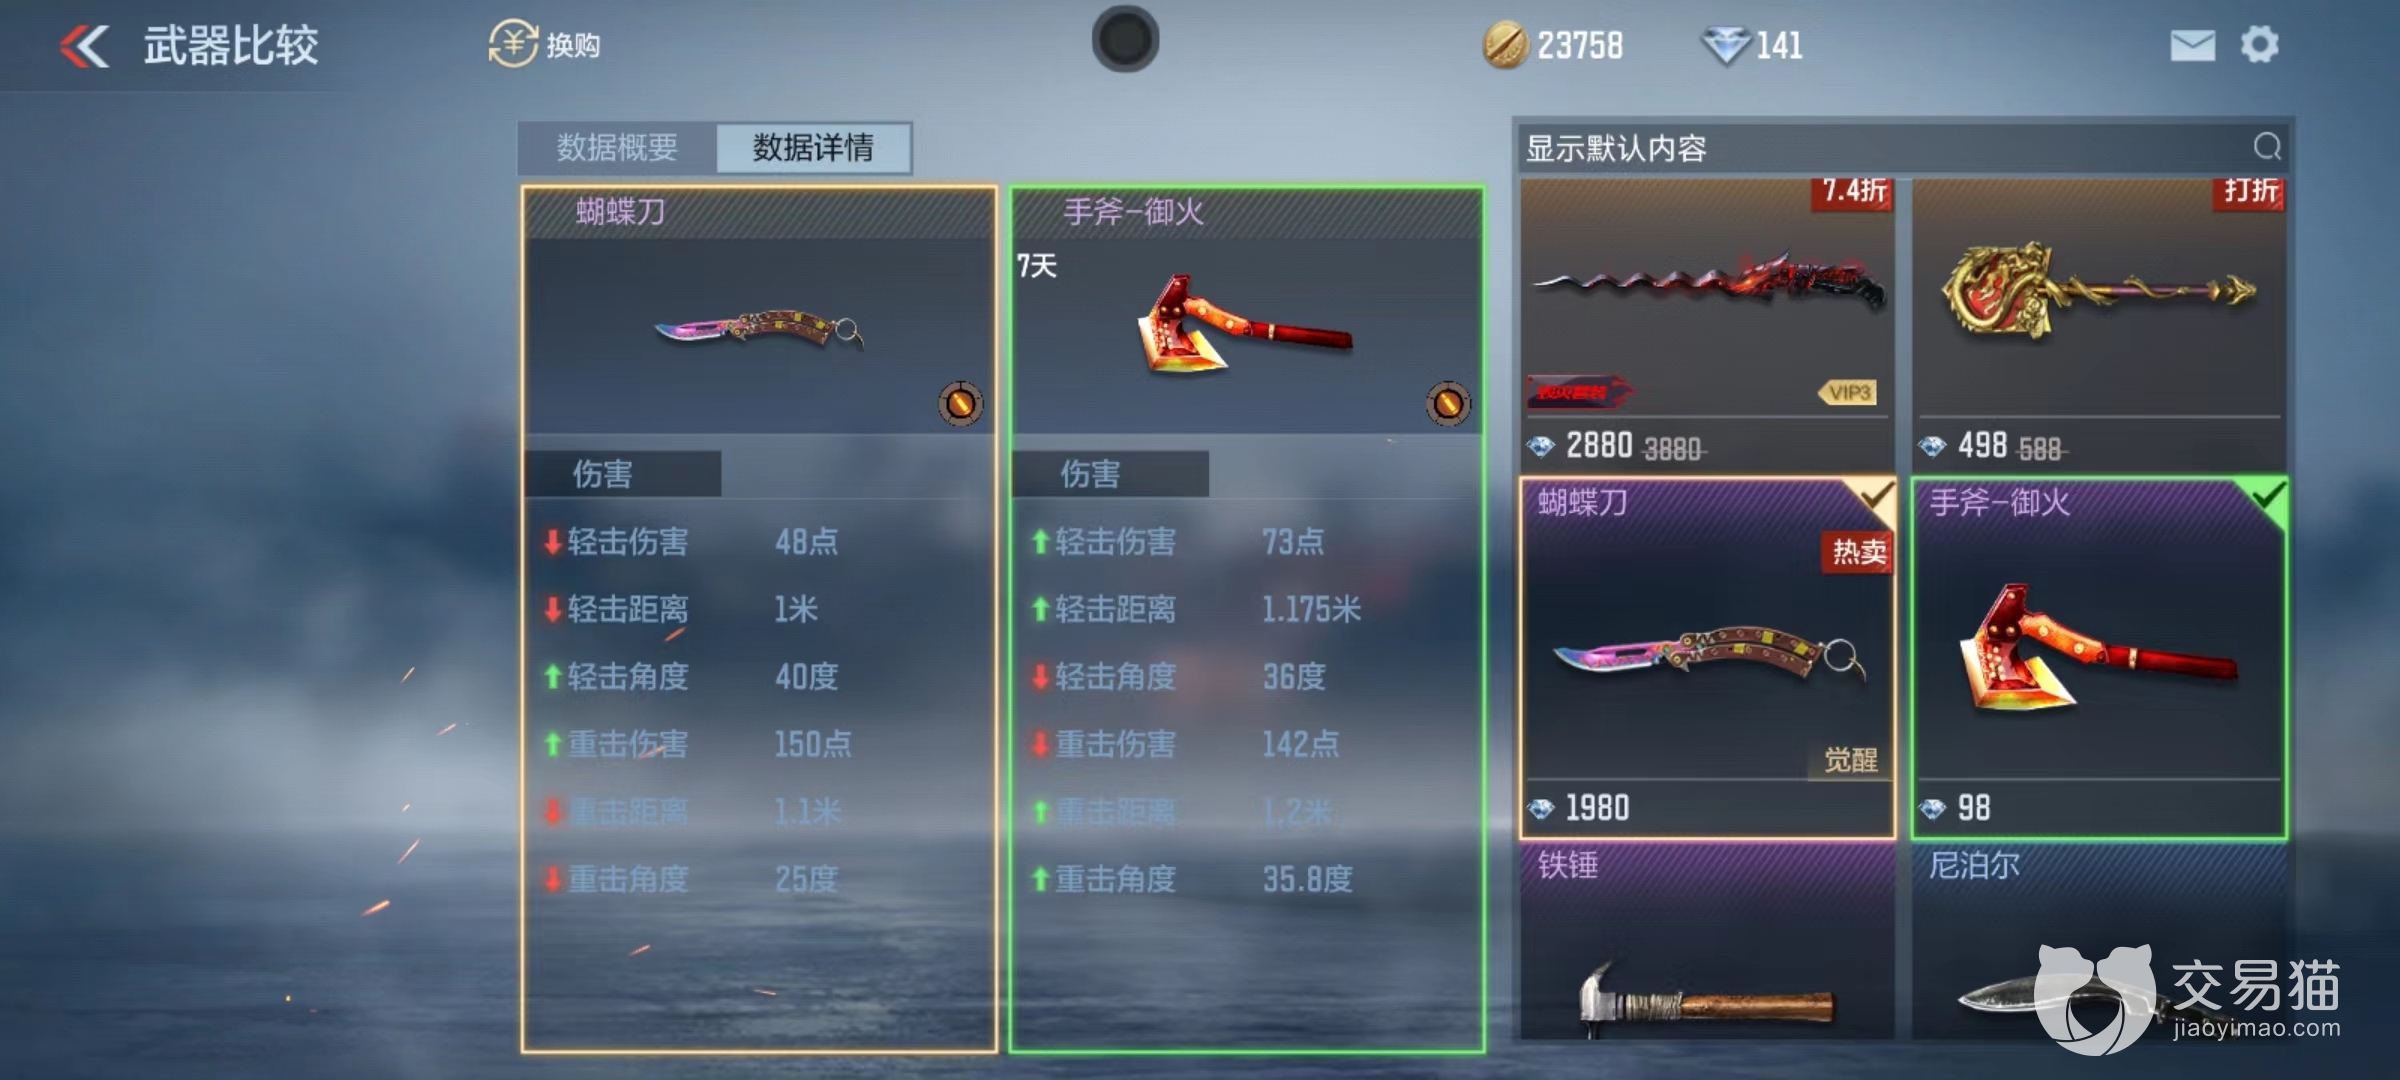Select the 尼泊尔 knife weapon card

[2099, 942]
